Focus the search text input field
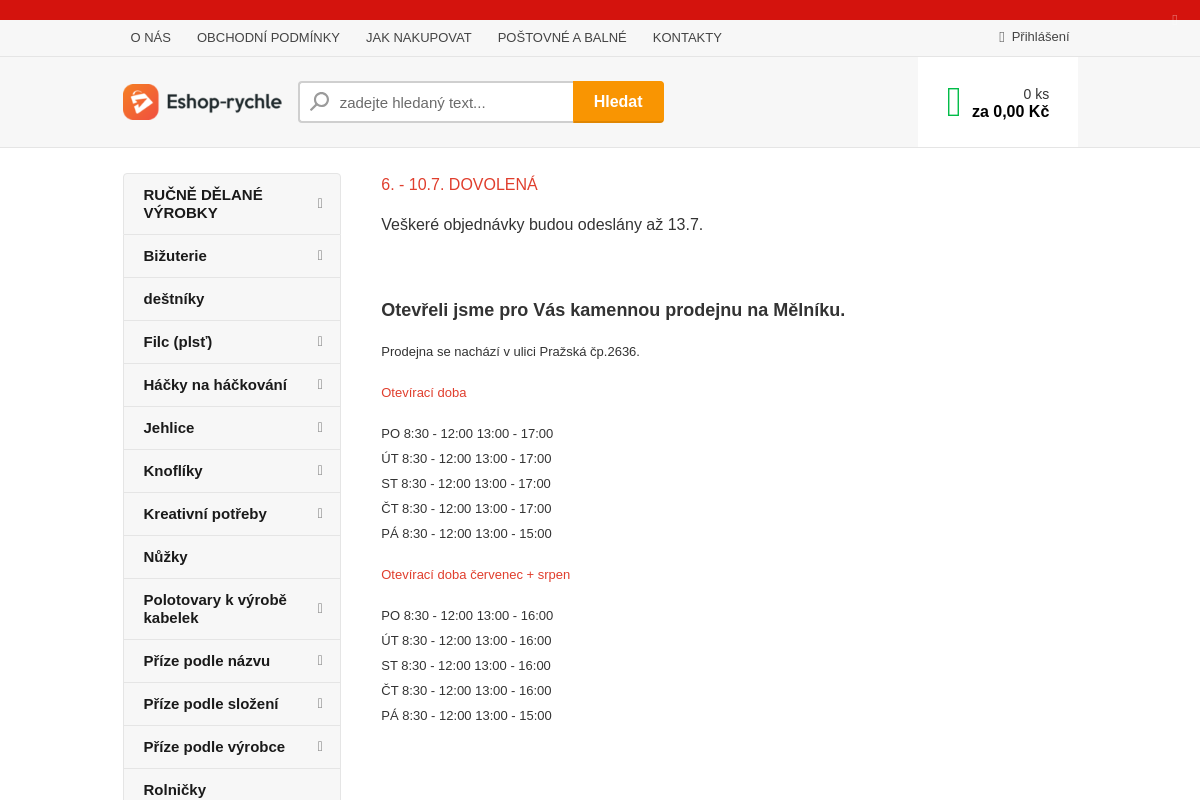1200x800 pixels. click(436, 102)
